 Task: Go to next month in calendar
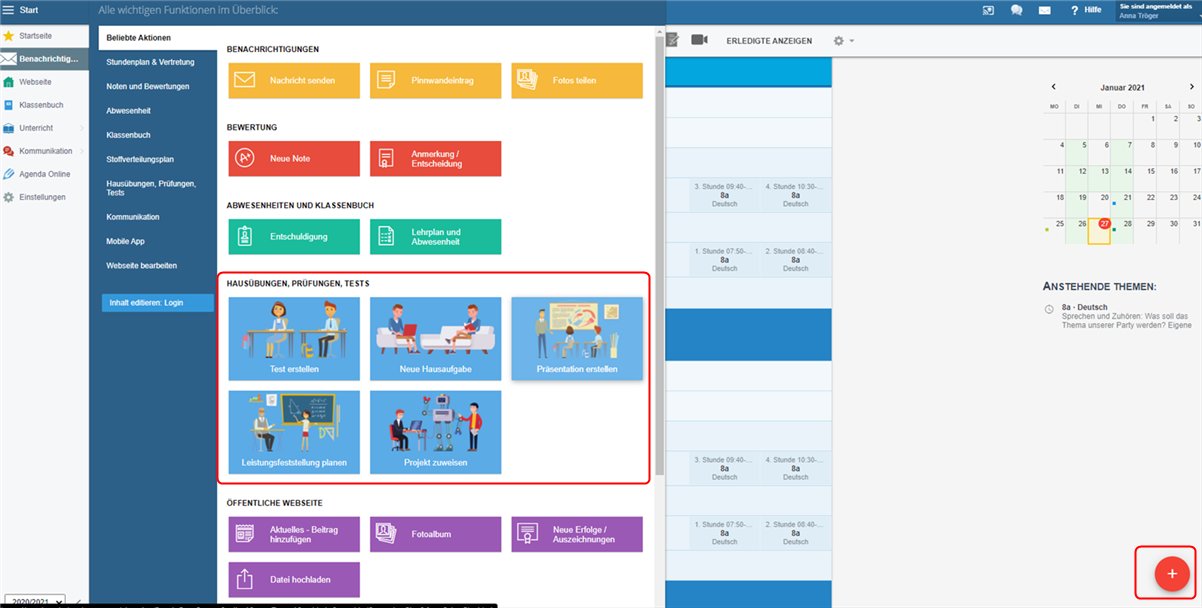(1191, 87)
